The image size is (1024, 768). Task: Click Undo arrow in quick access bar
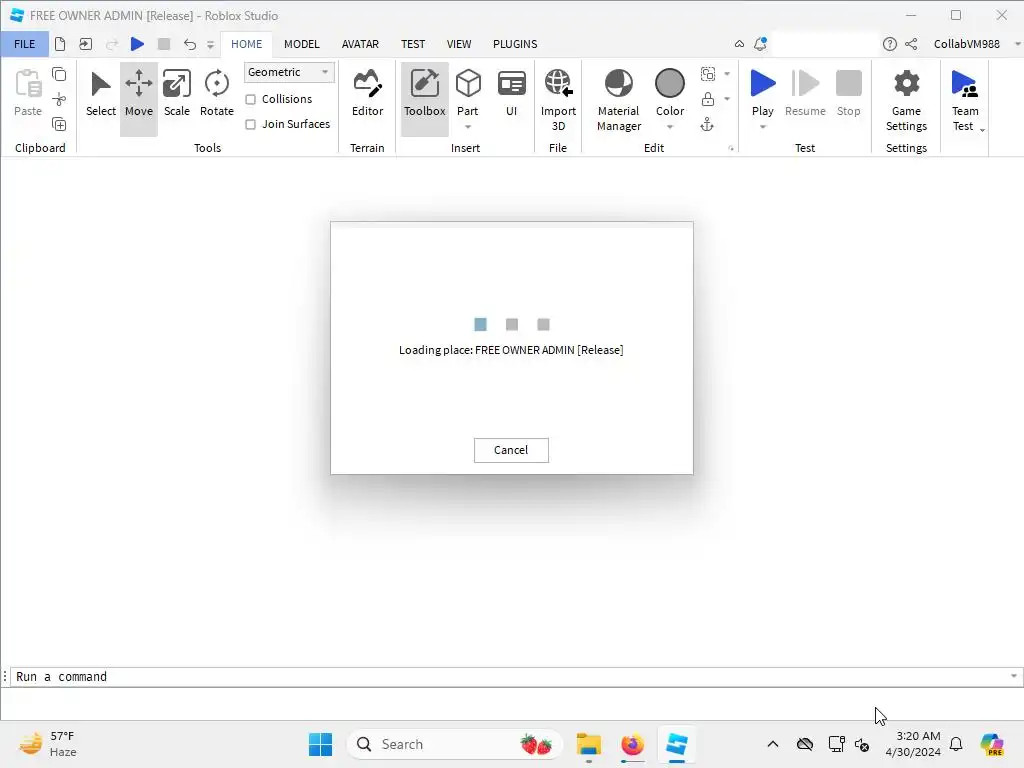(x=189, y=44)
